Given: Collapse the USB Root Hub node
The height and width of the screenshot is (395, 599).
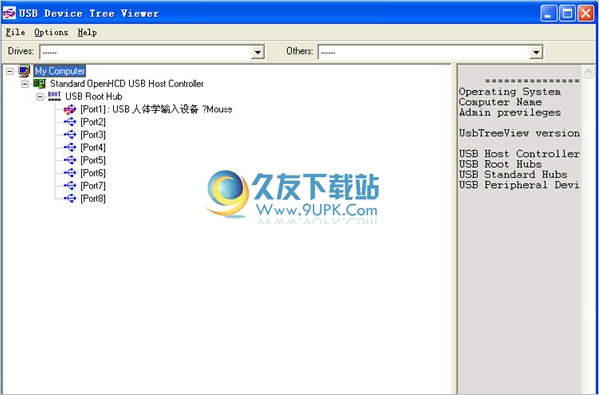Looking at the screenshot, I should point(40,97).
